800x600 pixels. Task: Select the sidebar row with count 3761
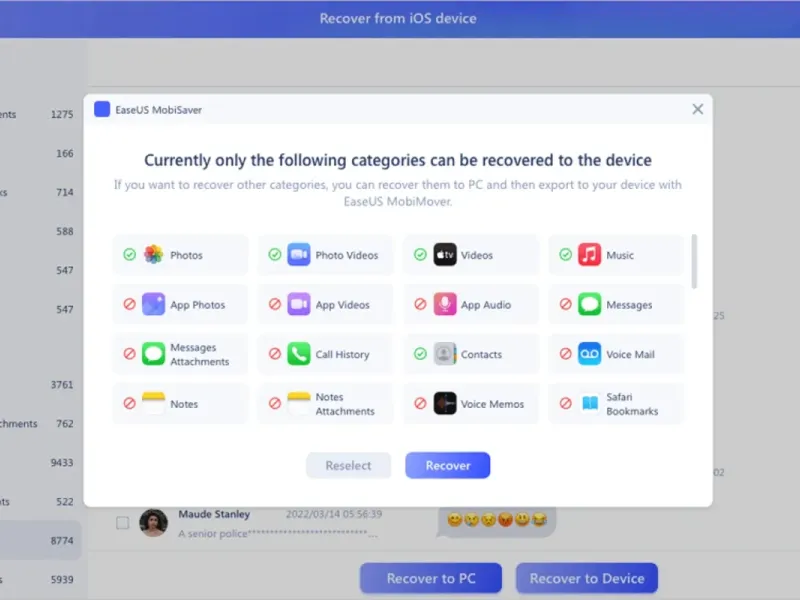click(x=41, y=384)
